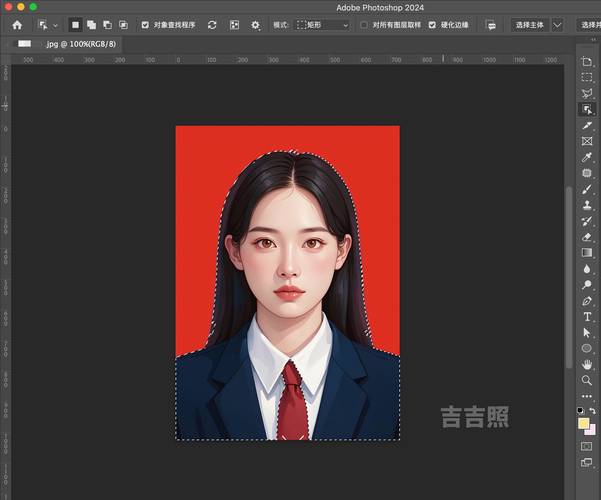This screenshot has width=601, height=500.
Task: Open the 模式 矩形 dropdown
Action: tap(322, 25)
